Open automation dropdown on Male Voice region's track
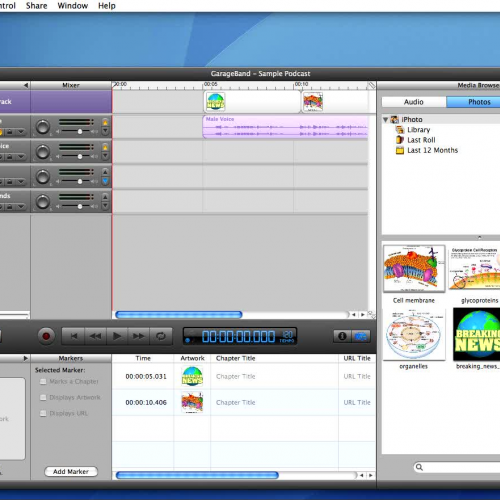This screenshot has width=500, height=500. tap(21, 132)
